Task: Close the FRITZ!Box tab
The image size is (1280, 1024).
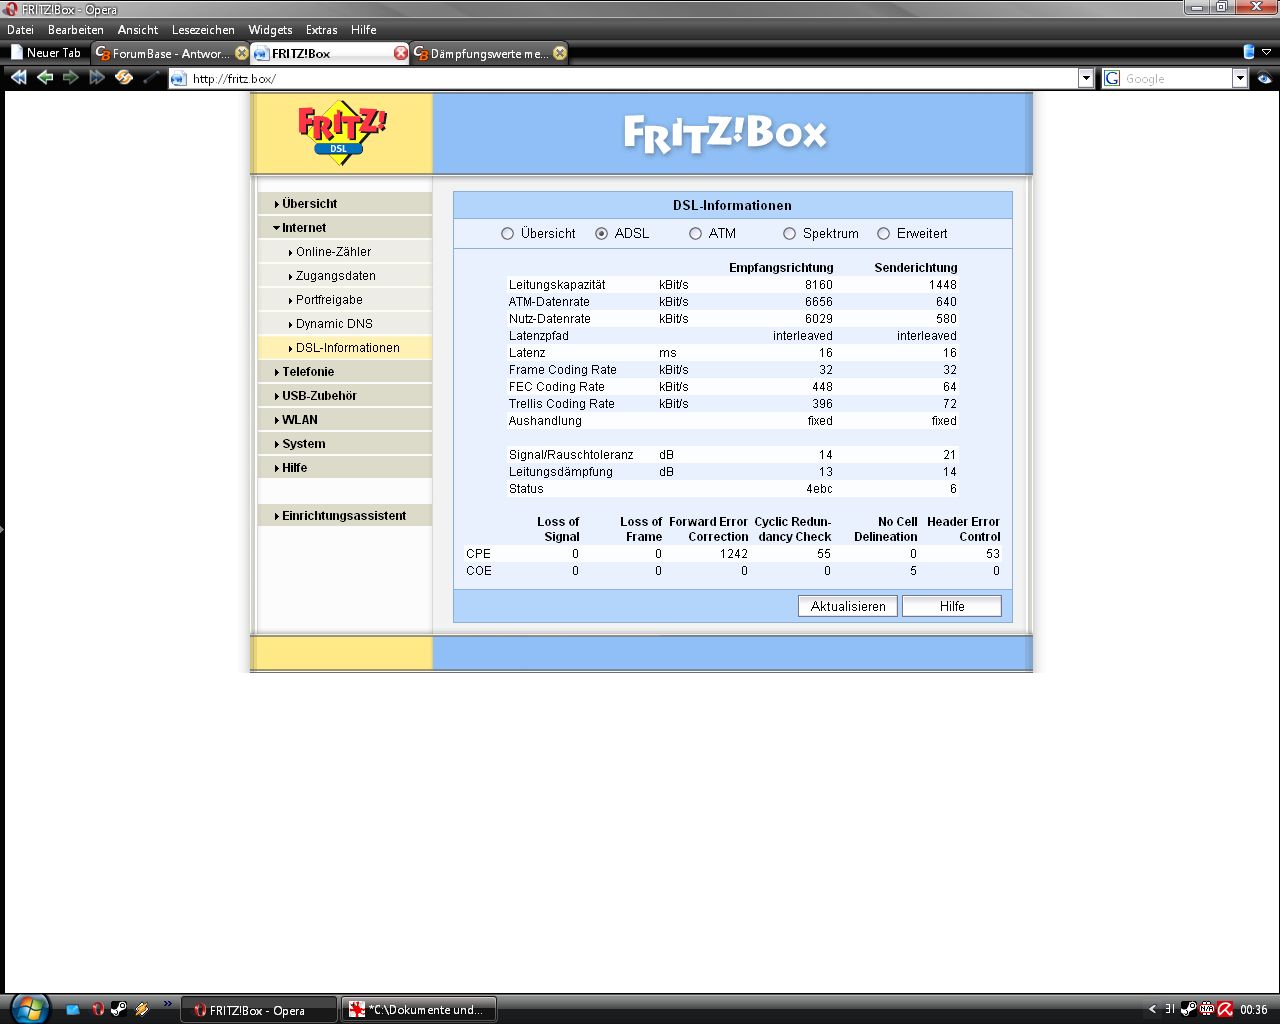Action: tap(401, 53)
